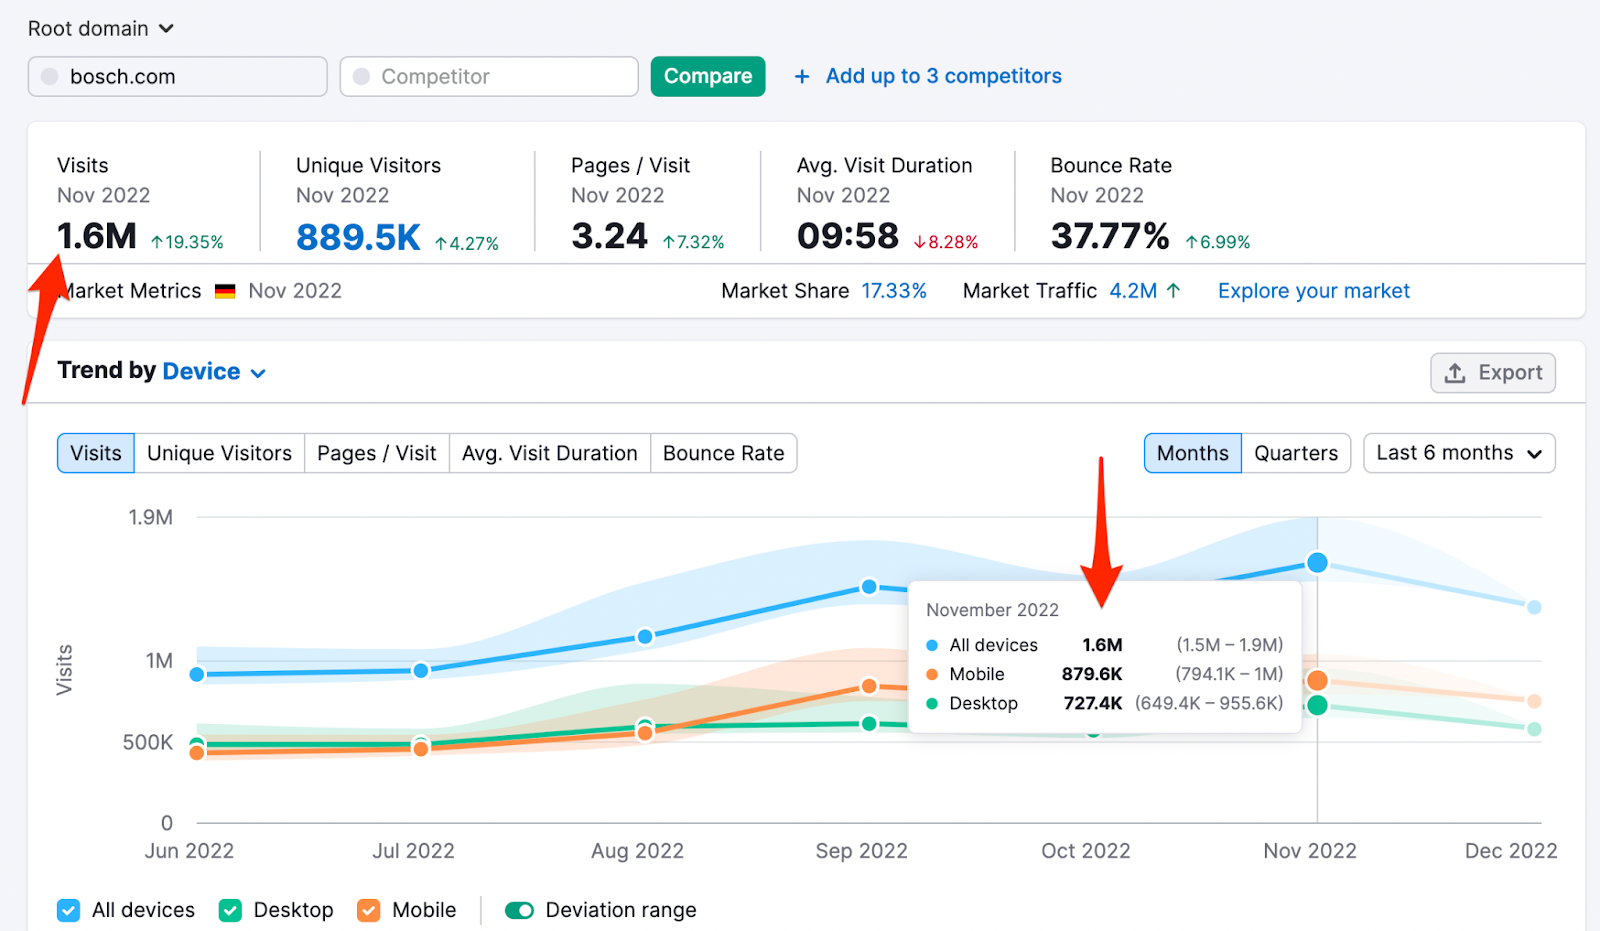Click the Desktop Nov 2022 data point

coord(1318,705)
